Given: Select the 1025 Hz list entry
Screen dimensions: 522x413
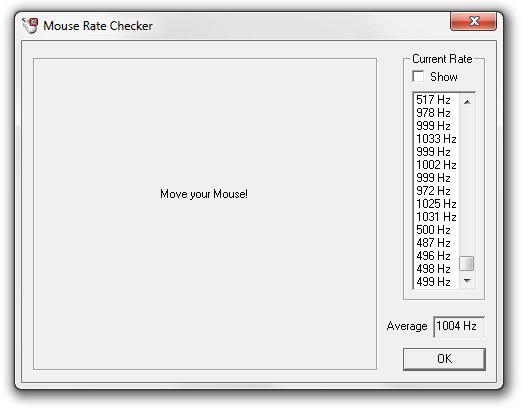Looking at the screenshot, I should tap(436, 204).
